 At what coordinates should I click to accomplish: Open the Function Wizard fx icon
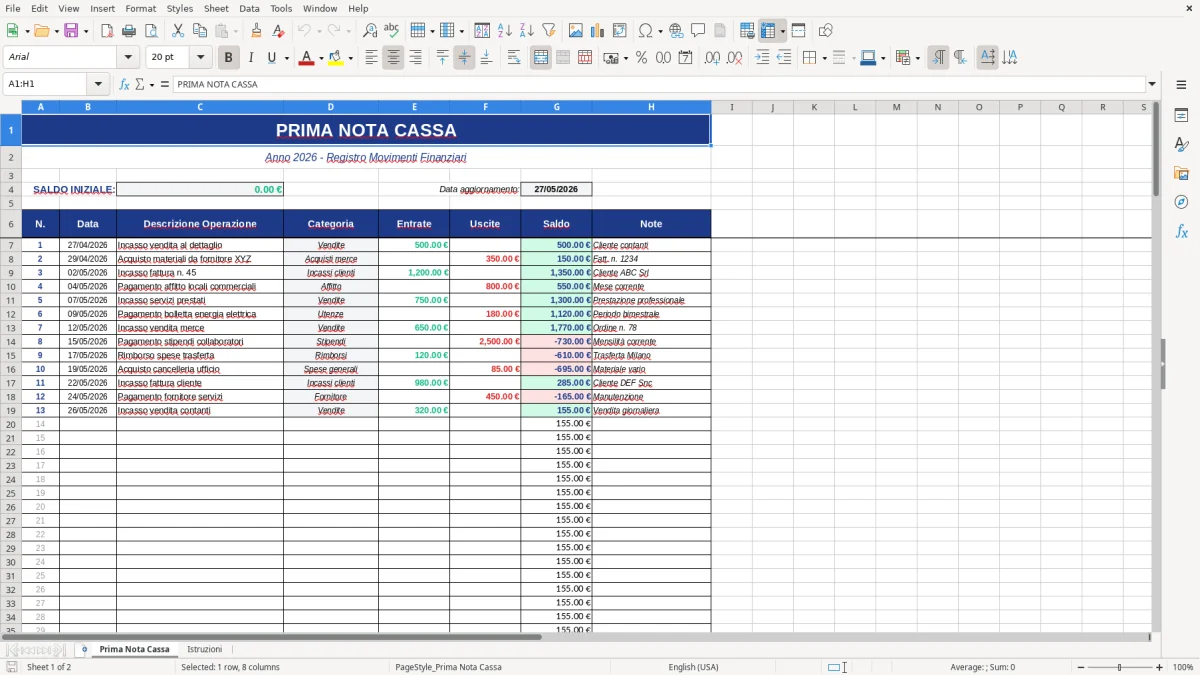pyautogui.click(x=125, y=85)
